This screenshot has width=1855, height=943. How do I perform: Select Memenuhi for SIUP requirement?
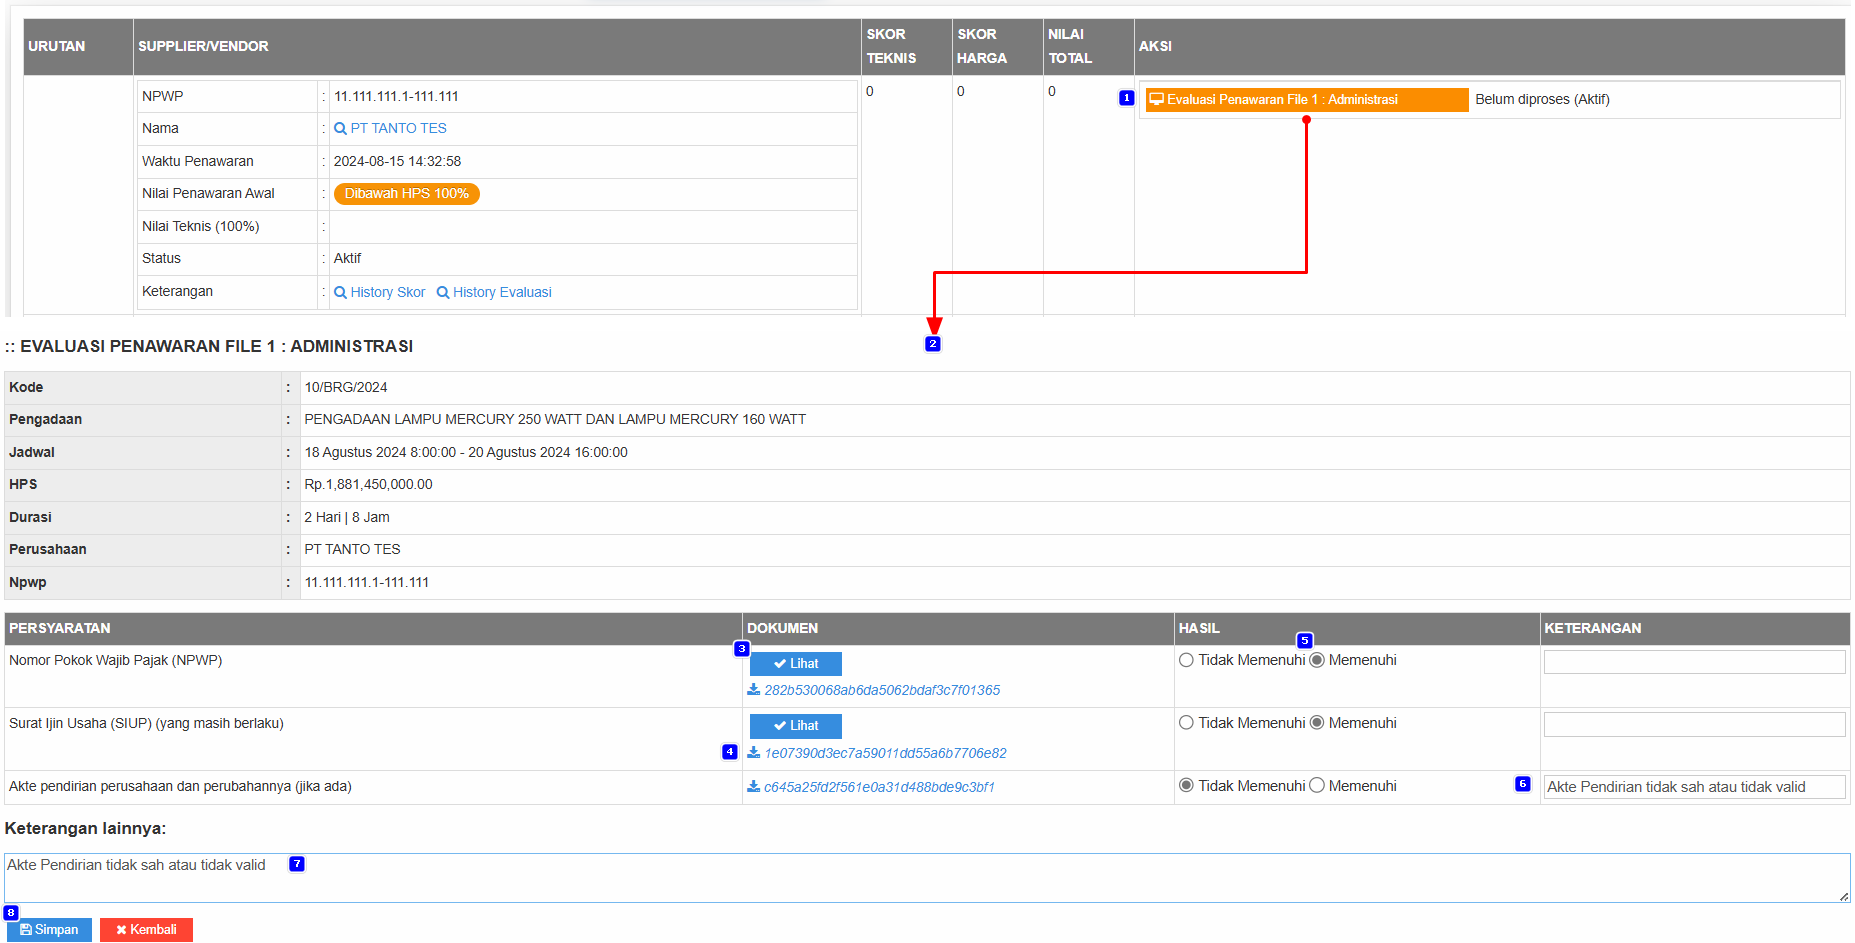[x=1317, y=723]
